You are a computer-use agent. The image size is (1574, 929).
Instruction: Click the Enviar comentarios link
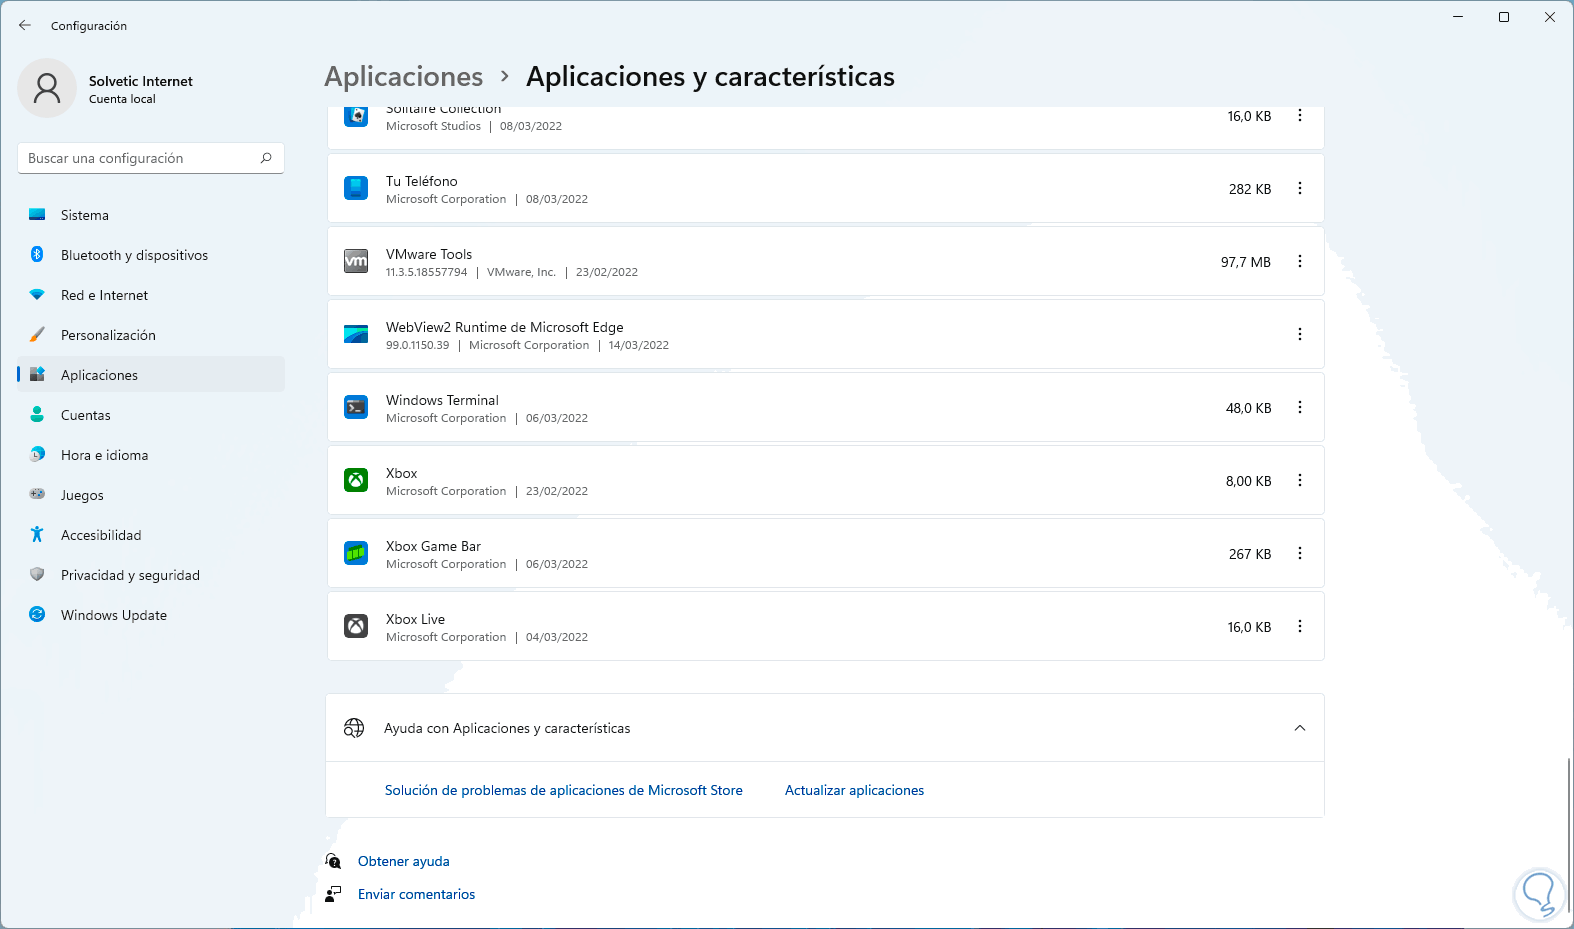tap(416, 894)
